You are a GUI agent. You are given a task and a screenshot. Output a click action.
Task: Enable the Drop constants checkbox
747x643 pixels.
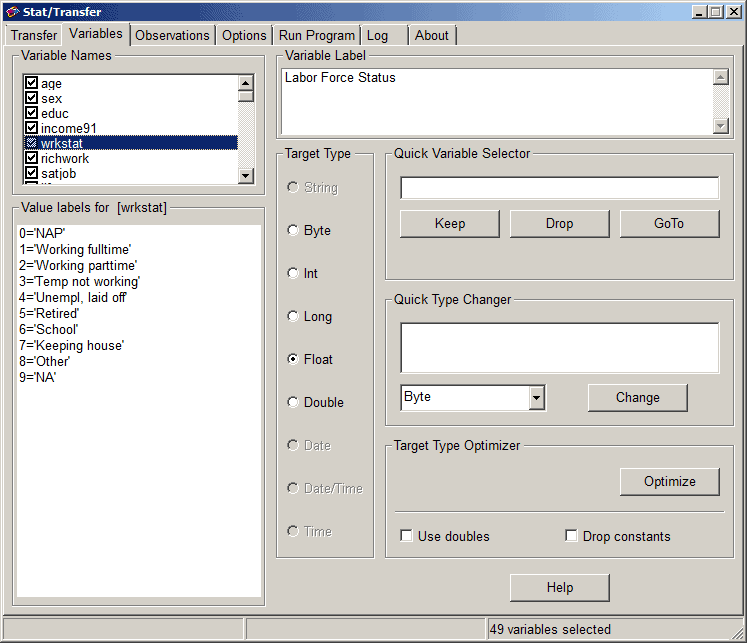[572, 536]
